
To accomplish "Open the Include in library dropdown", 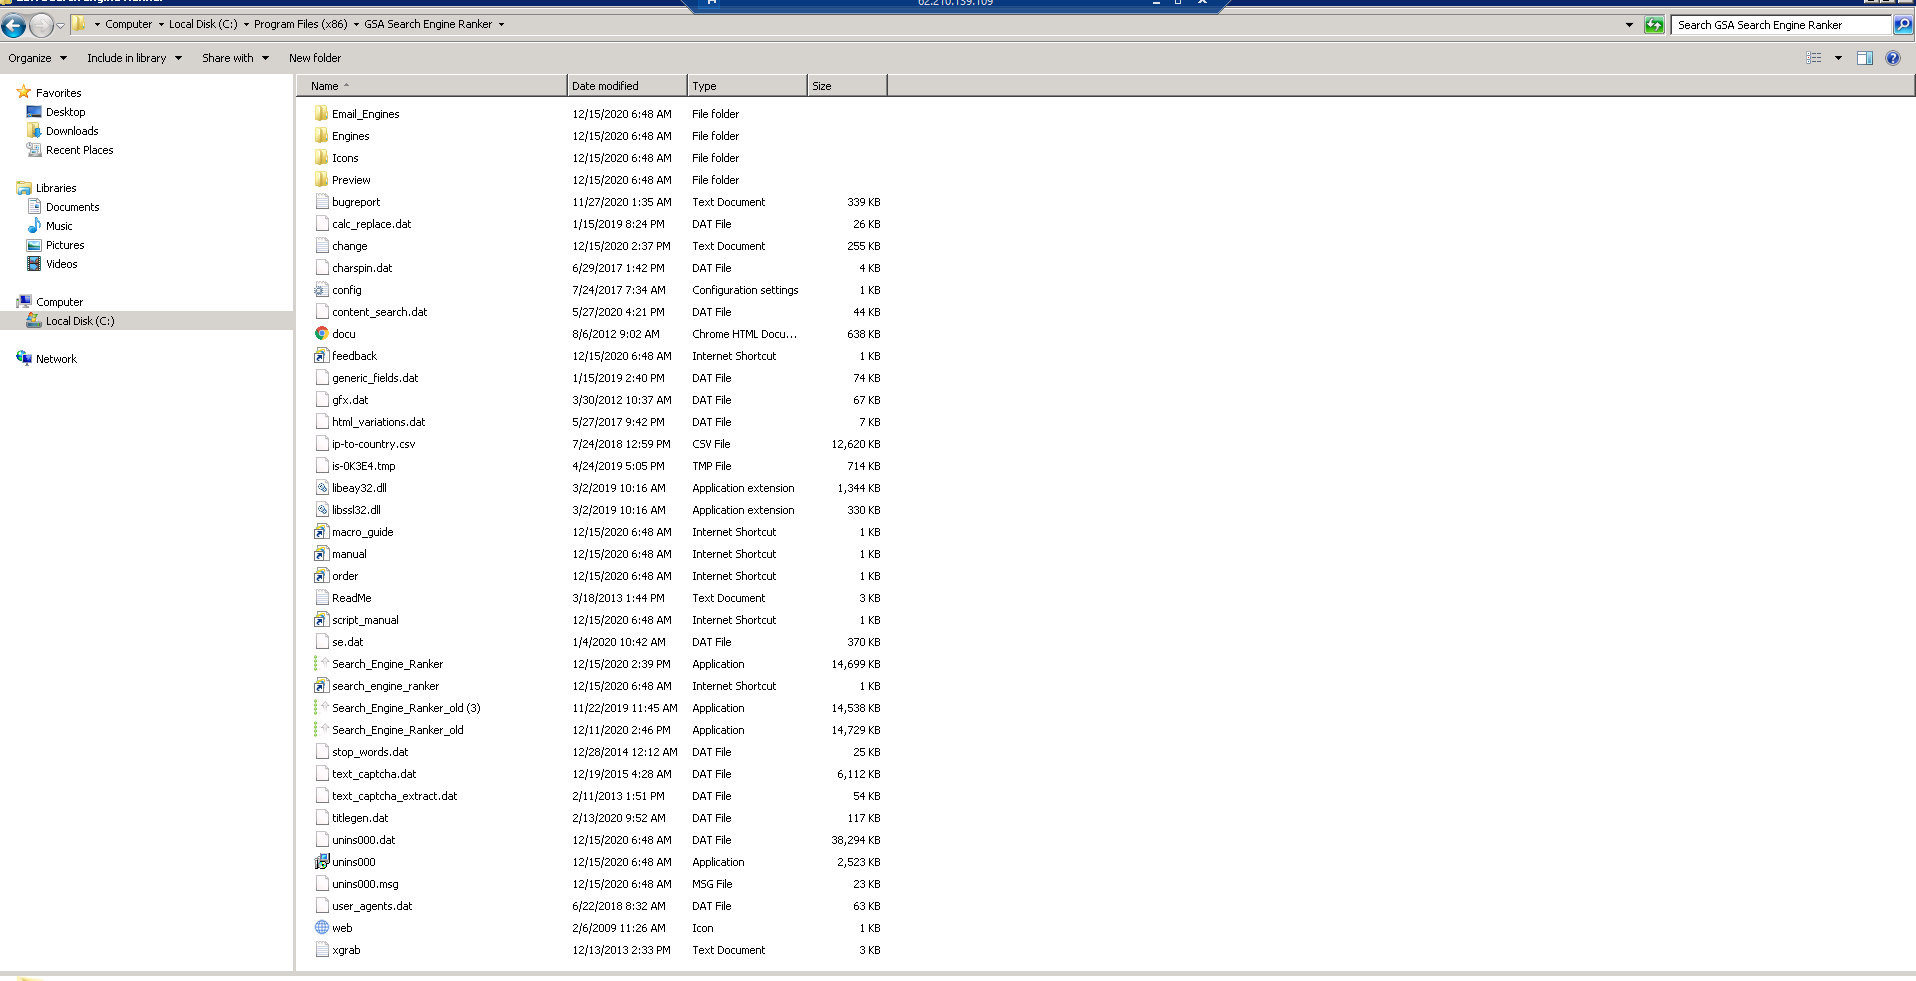I will pos(135,58).
